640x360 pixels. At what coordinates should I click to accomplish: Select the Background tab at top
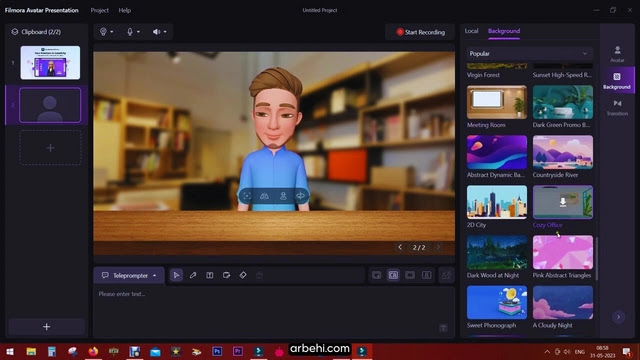504,31
